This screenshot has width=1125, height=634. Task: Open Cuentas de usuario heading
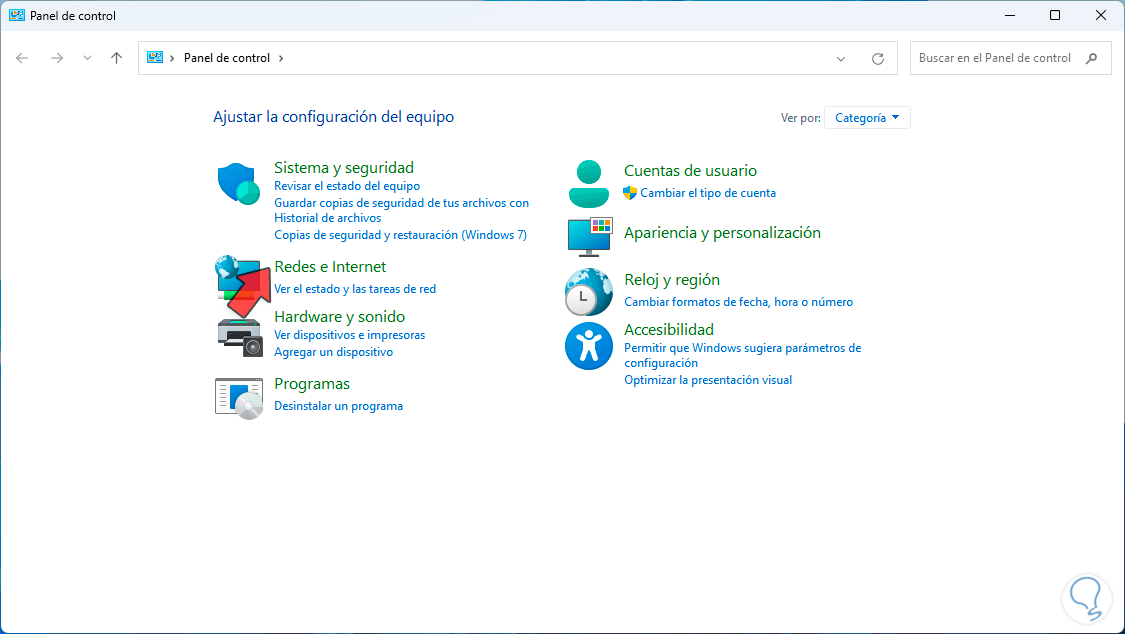point(690,170)
